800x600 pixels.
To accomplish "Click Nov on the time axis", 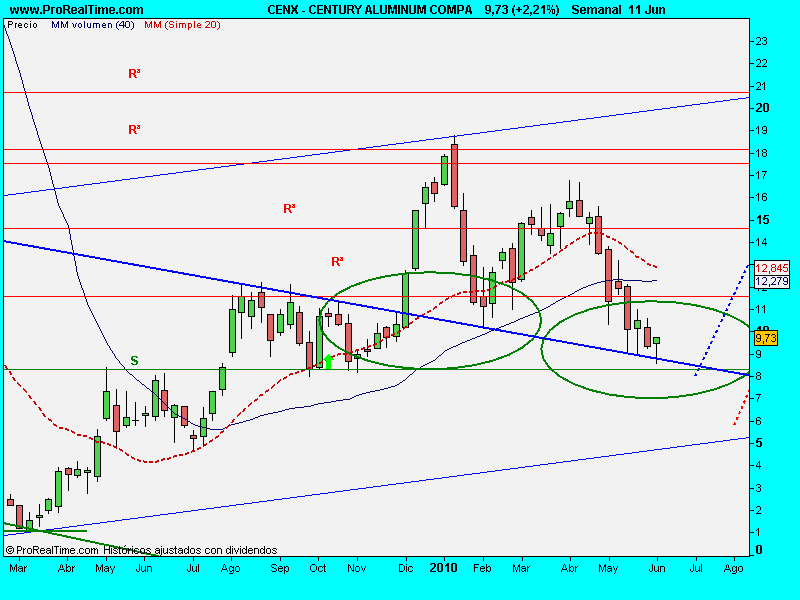I will pos(357,568).
